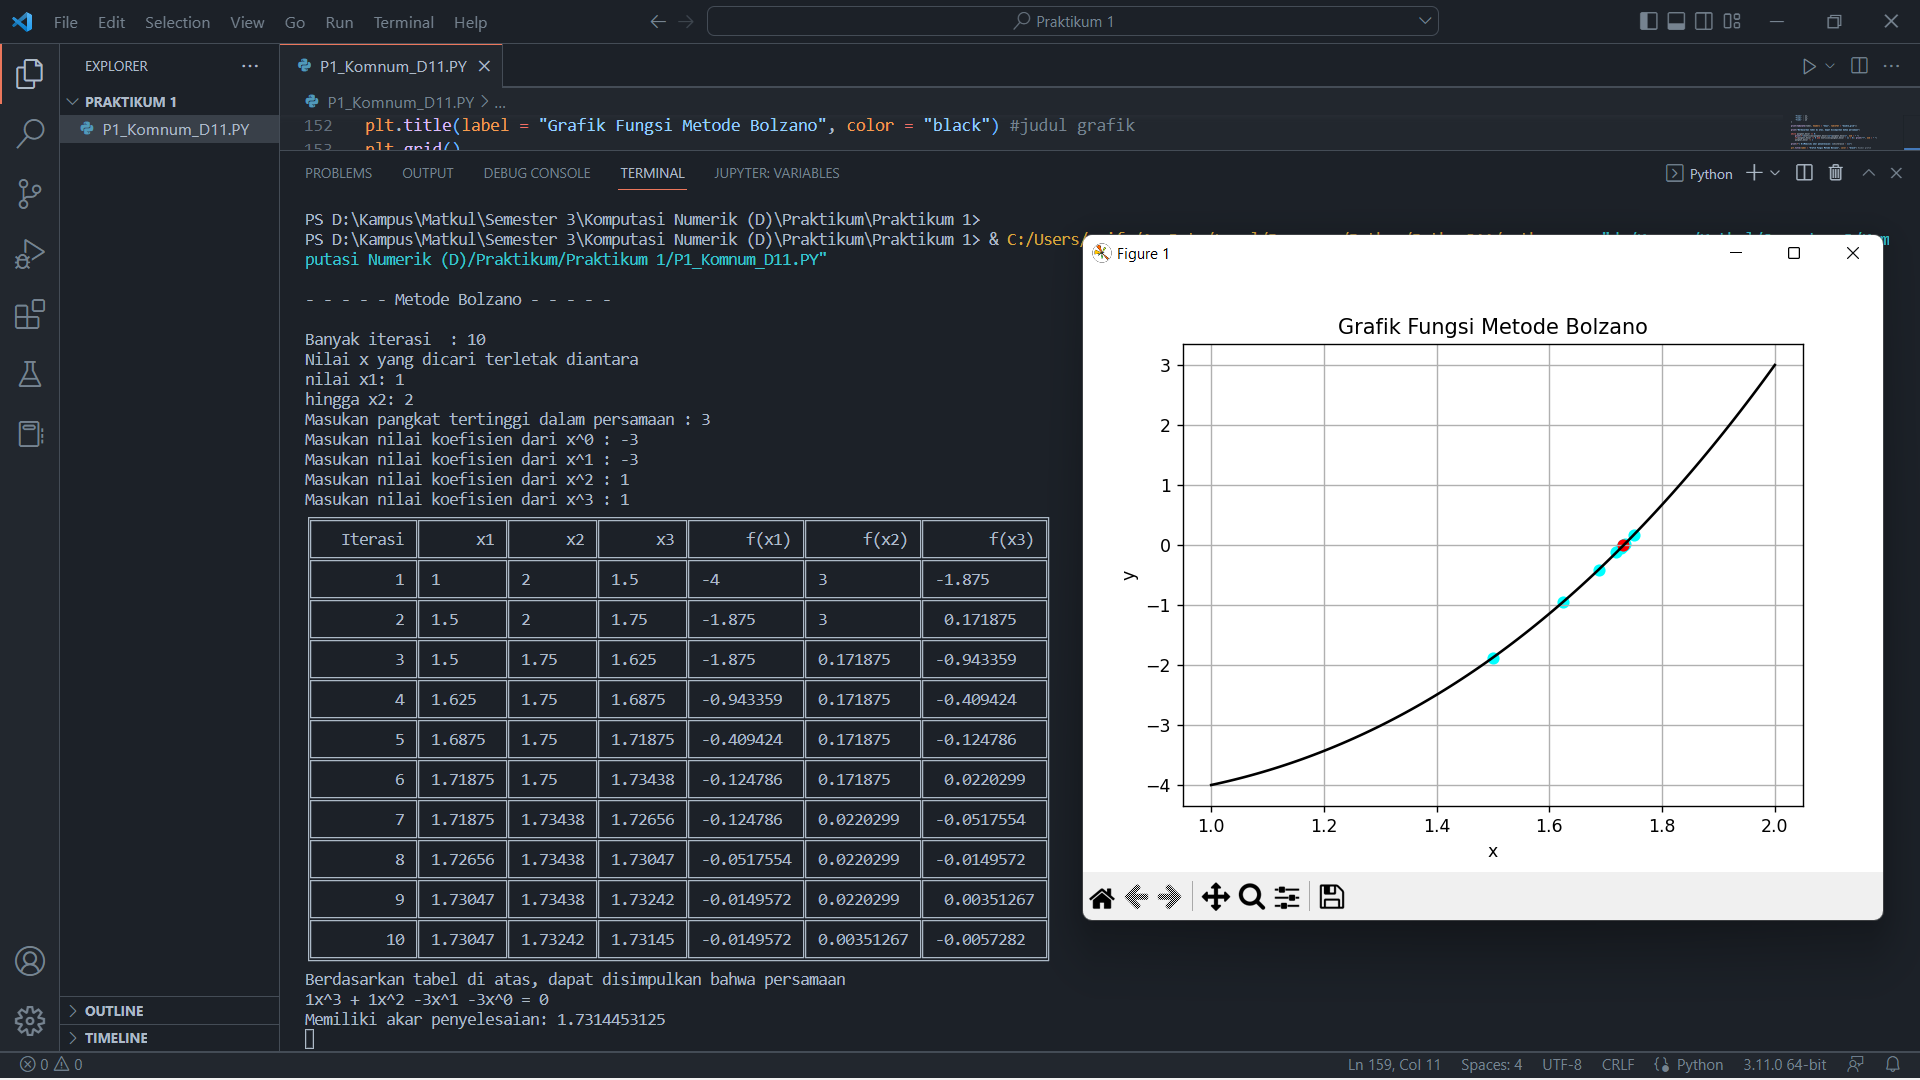
Task: Toggle the secondary sidebar
Action: coord(1703,20)
